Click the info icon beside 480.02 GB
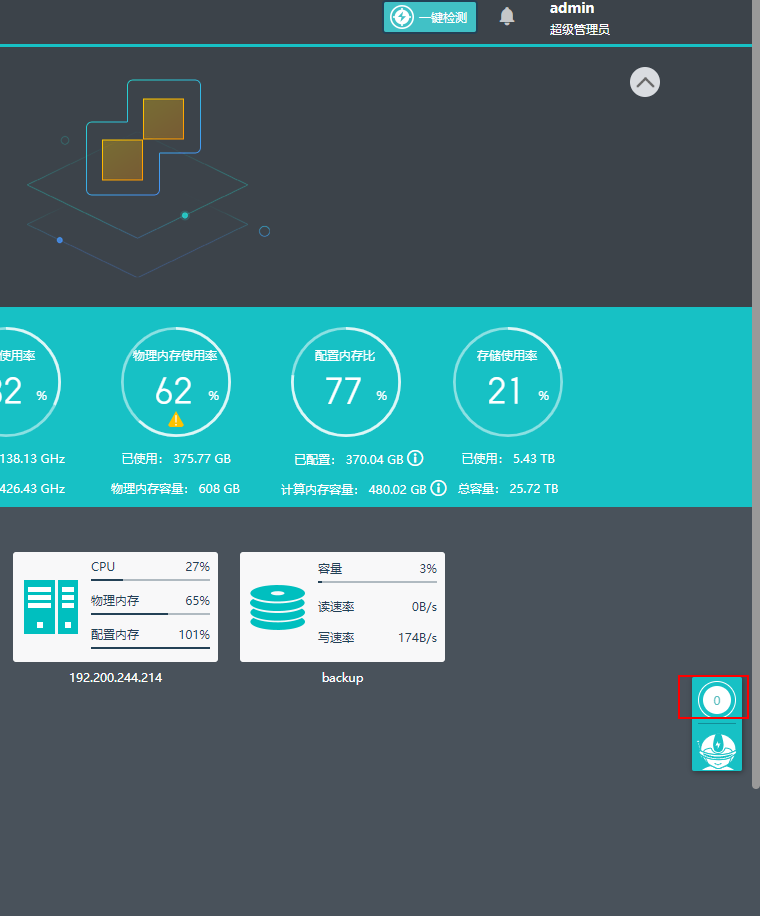This screenshot has width=760, height=916. coord(438,489)
